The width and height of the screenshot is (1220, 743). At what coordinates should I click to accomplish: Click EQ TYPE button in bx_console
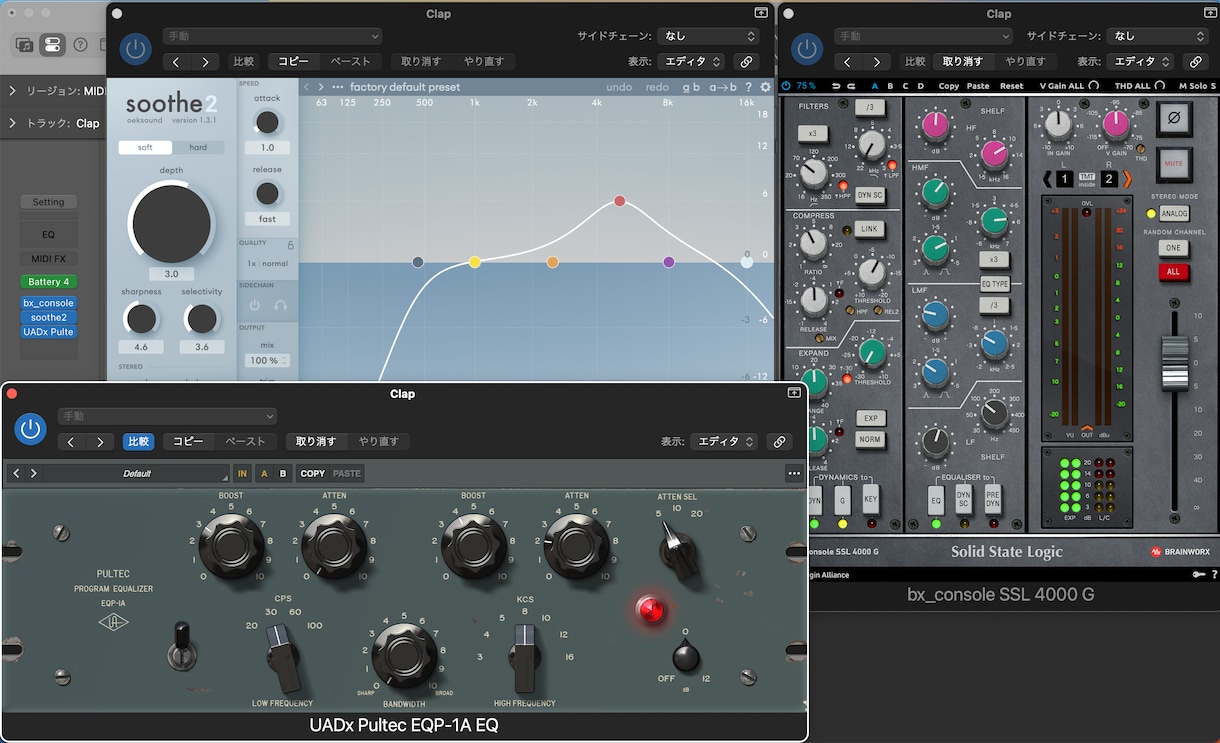(x=994, y=284)
